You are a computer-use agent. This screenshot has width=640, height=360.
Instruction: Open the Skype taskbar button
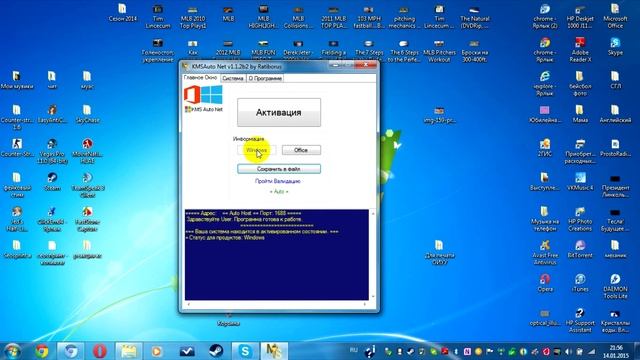(245, 351)
